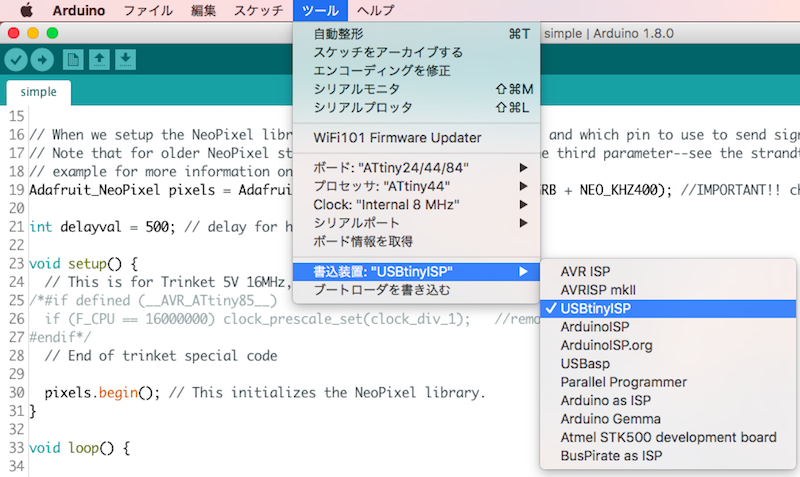Select ArduinoISP programmer
The image size is (800, 477).
[668, 327]
